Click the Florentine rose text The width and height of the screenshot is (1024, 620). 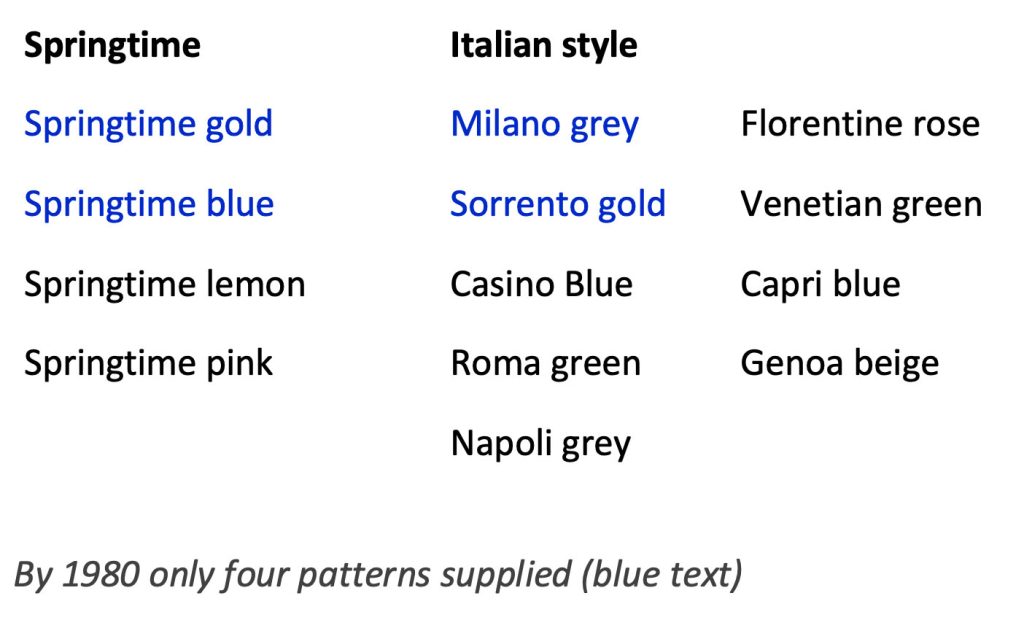pyautogui.click(x=860, y=125)
